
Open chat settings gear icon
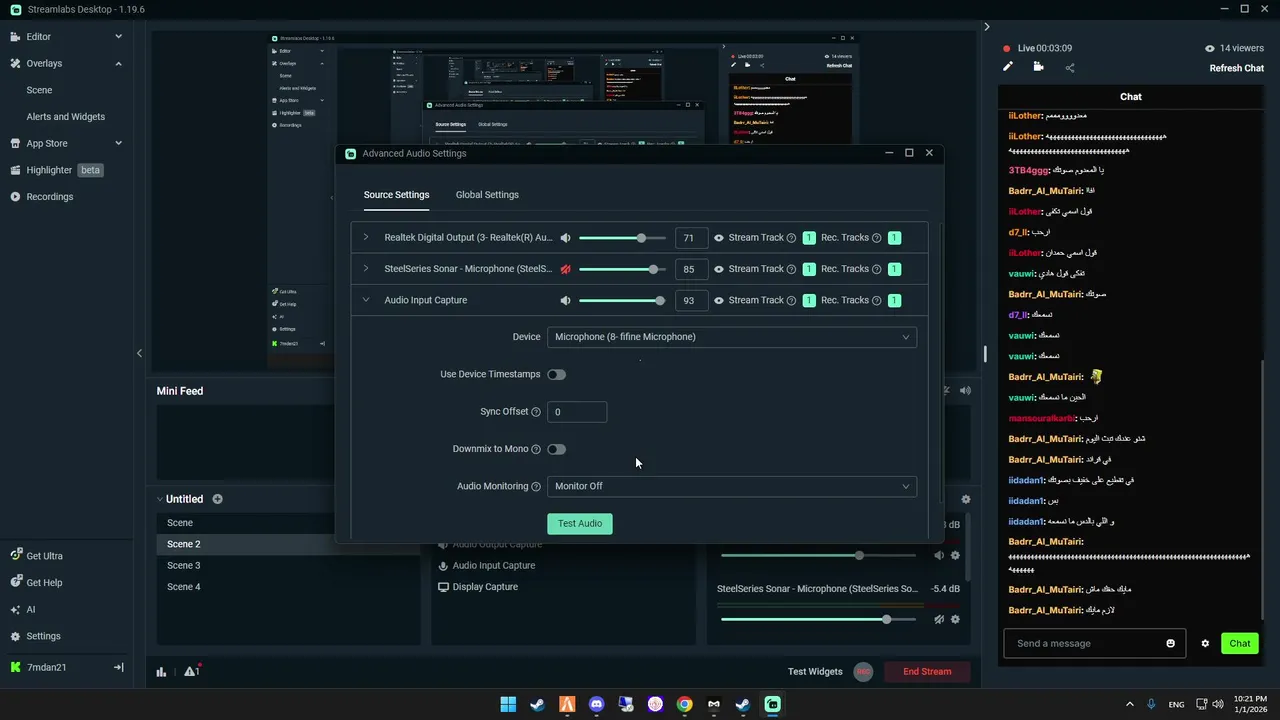[x=1205, y=644]
